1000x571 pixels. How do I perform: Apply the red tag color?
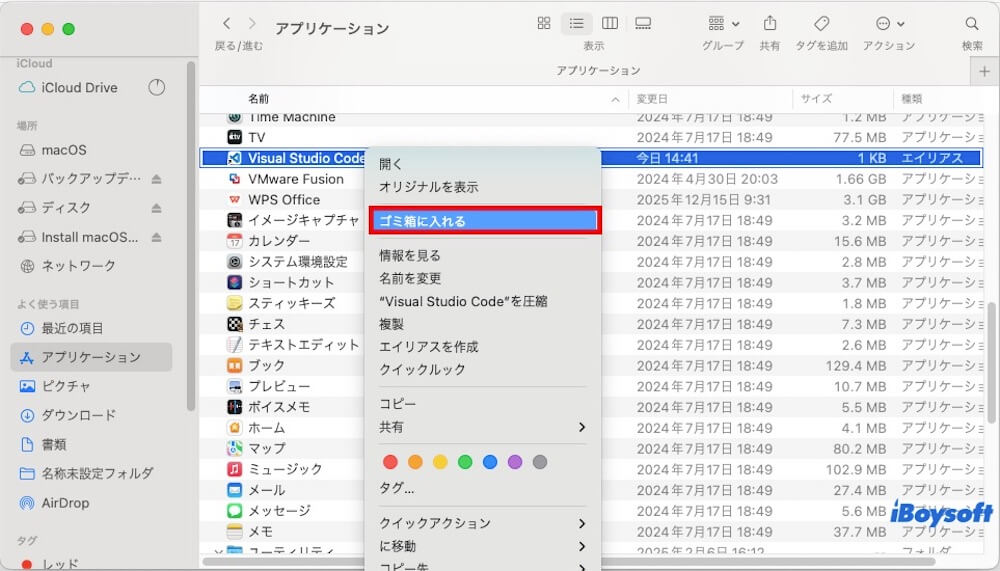click(x=390, y=462)
